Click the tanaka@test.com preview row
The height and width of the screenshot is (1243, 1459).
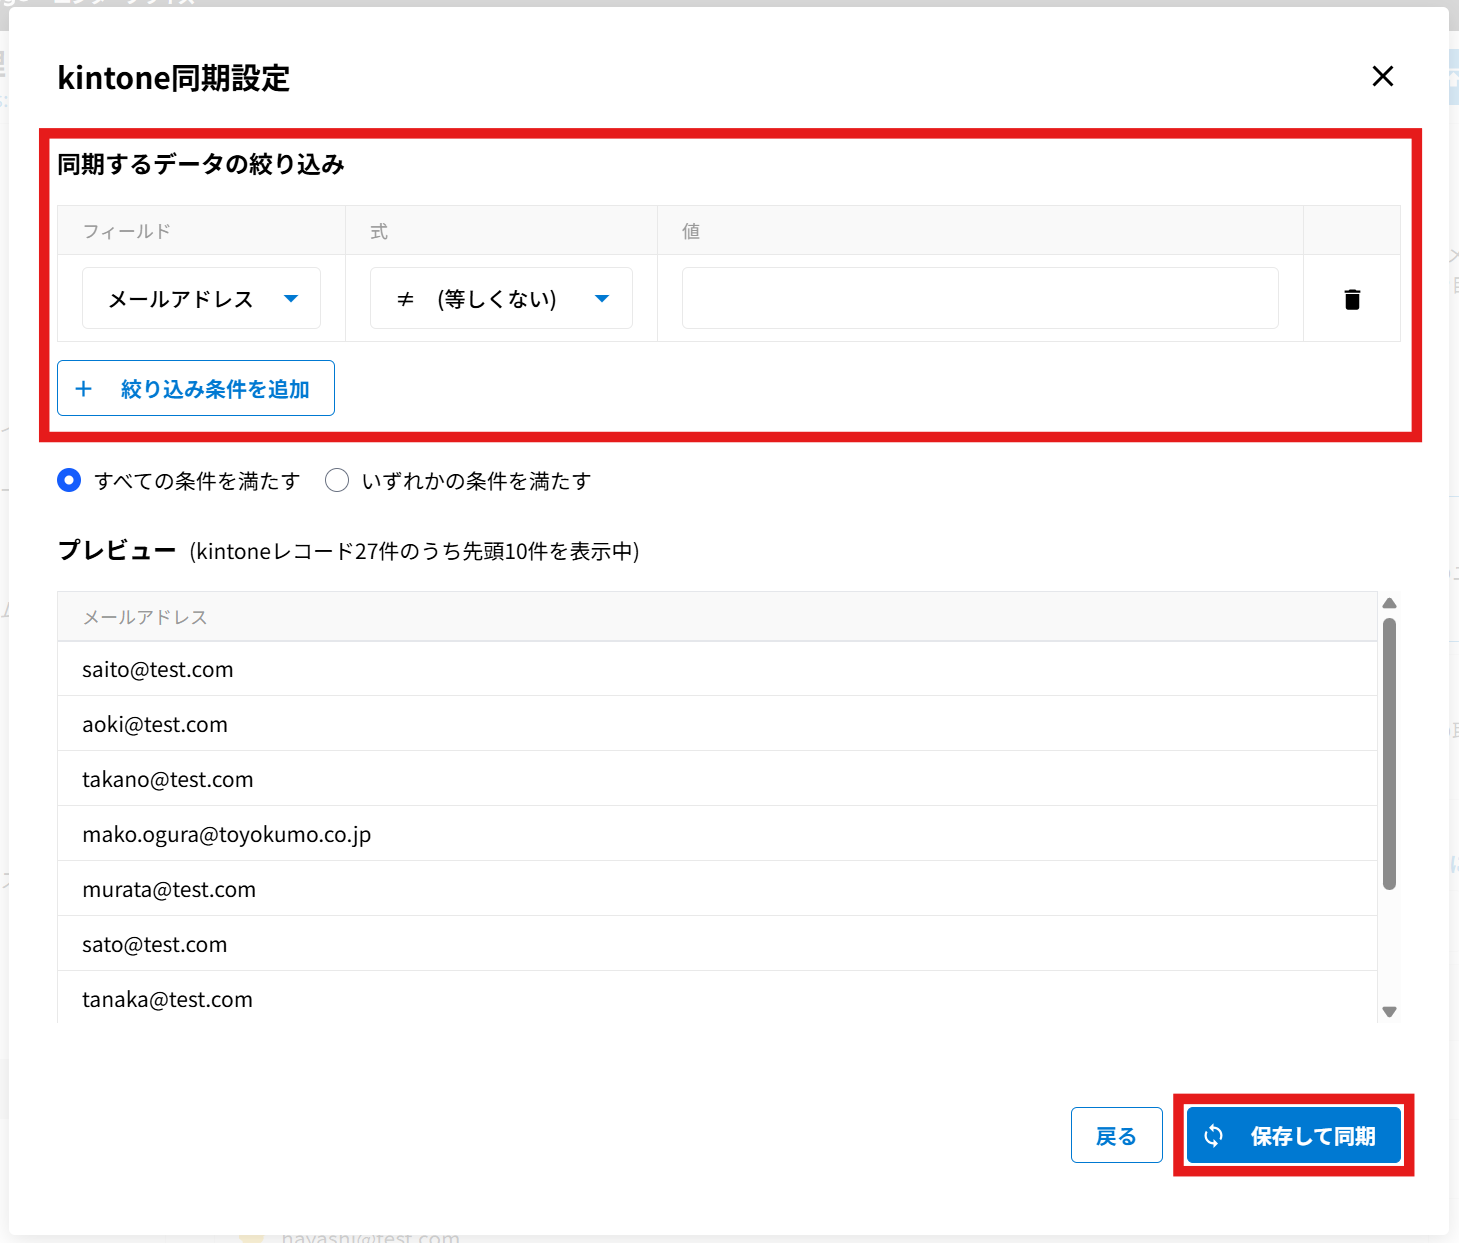pos(168,1000)
